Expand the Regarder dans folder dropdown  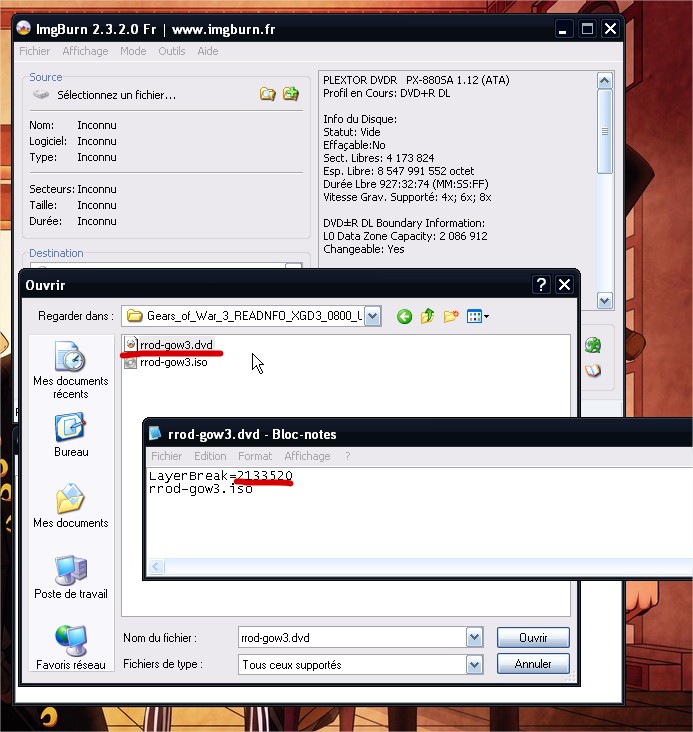[x=372, y=316]
